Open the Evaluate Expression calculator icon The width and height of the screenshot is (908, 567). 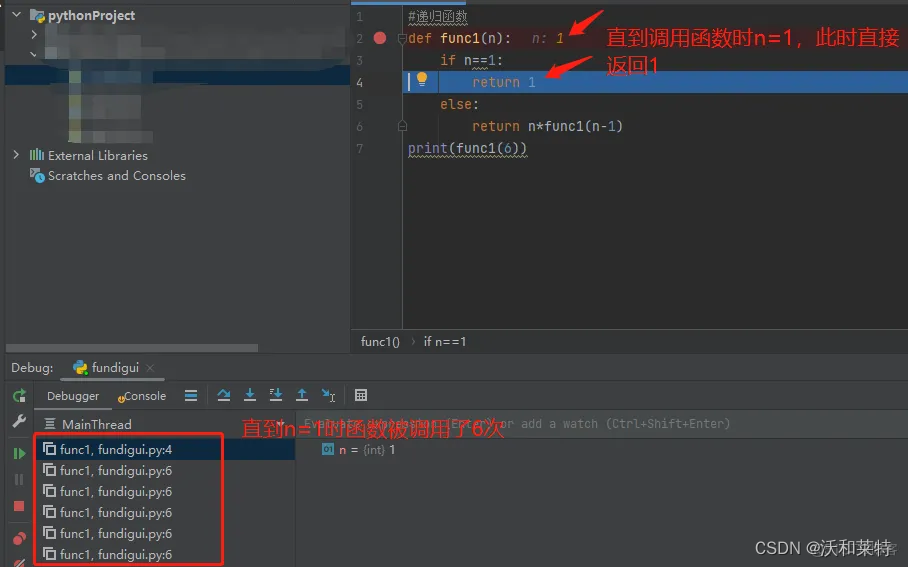[x=361, y=395]
